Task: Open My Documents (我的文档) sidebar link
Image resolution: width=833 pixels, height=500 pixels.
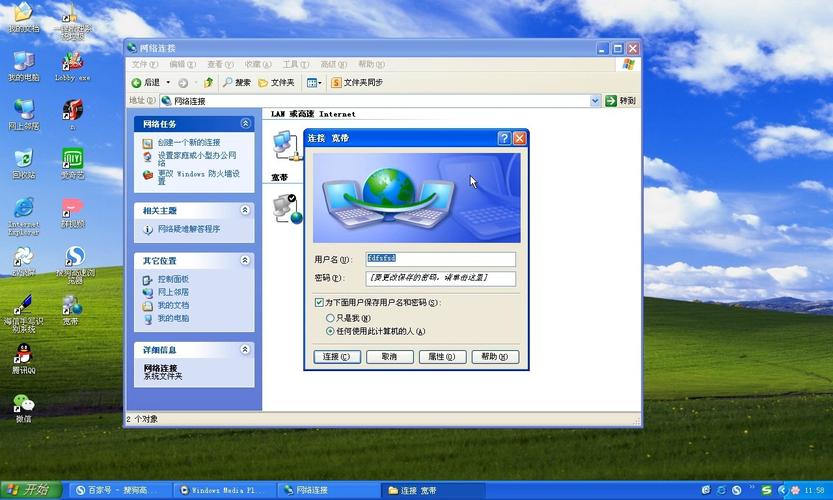Action: pyautogui.click(x=173, y=306)
